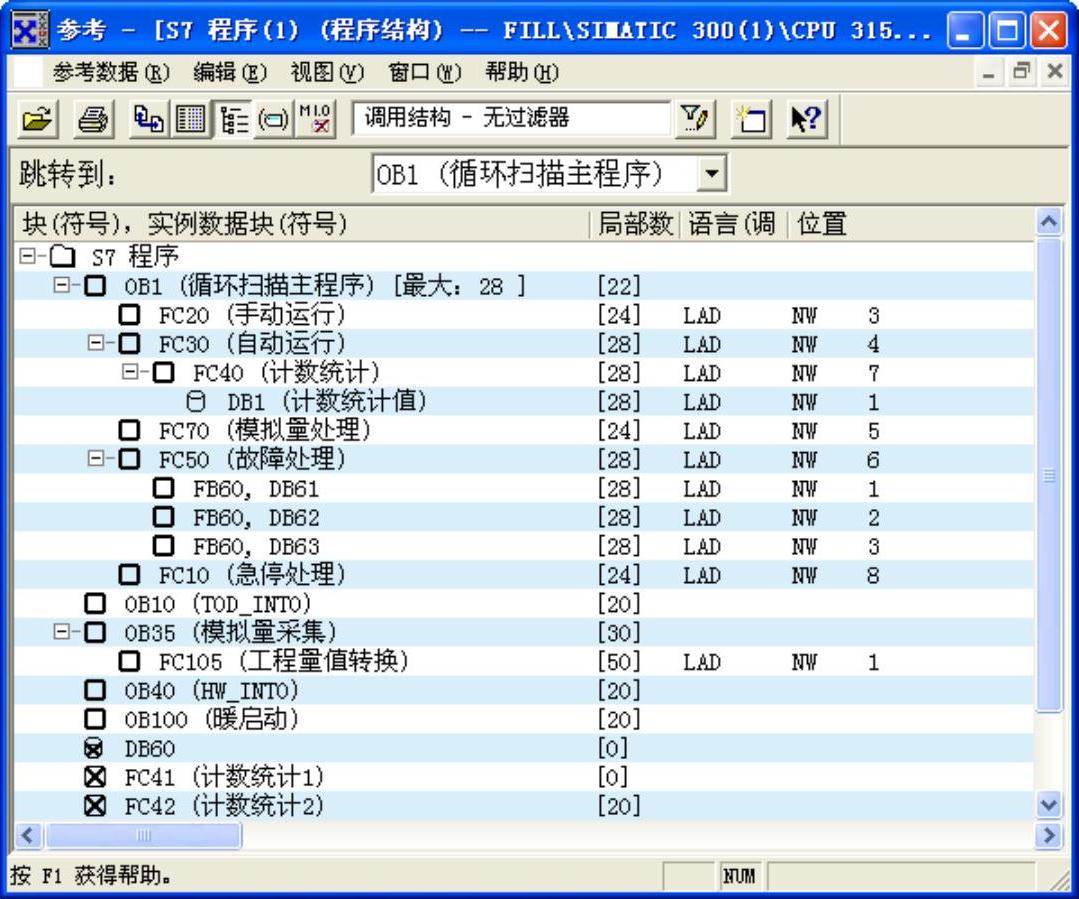
Task: Collapse the FC30 (自动运行) tree node
Action: pyautogui.click(x=96, y=344)
